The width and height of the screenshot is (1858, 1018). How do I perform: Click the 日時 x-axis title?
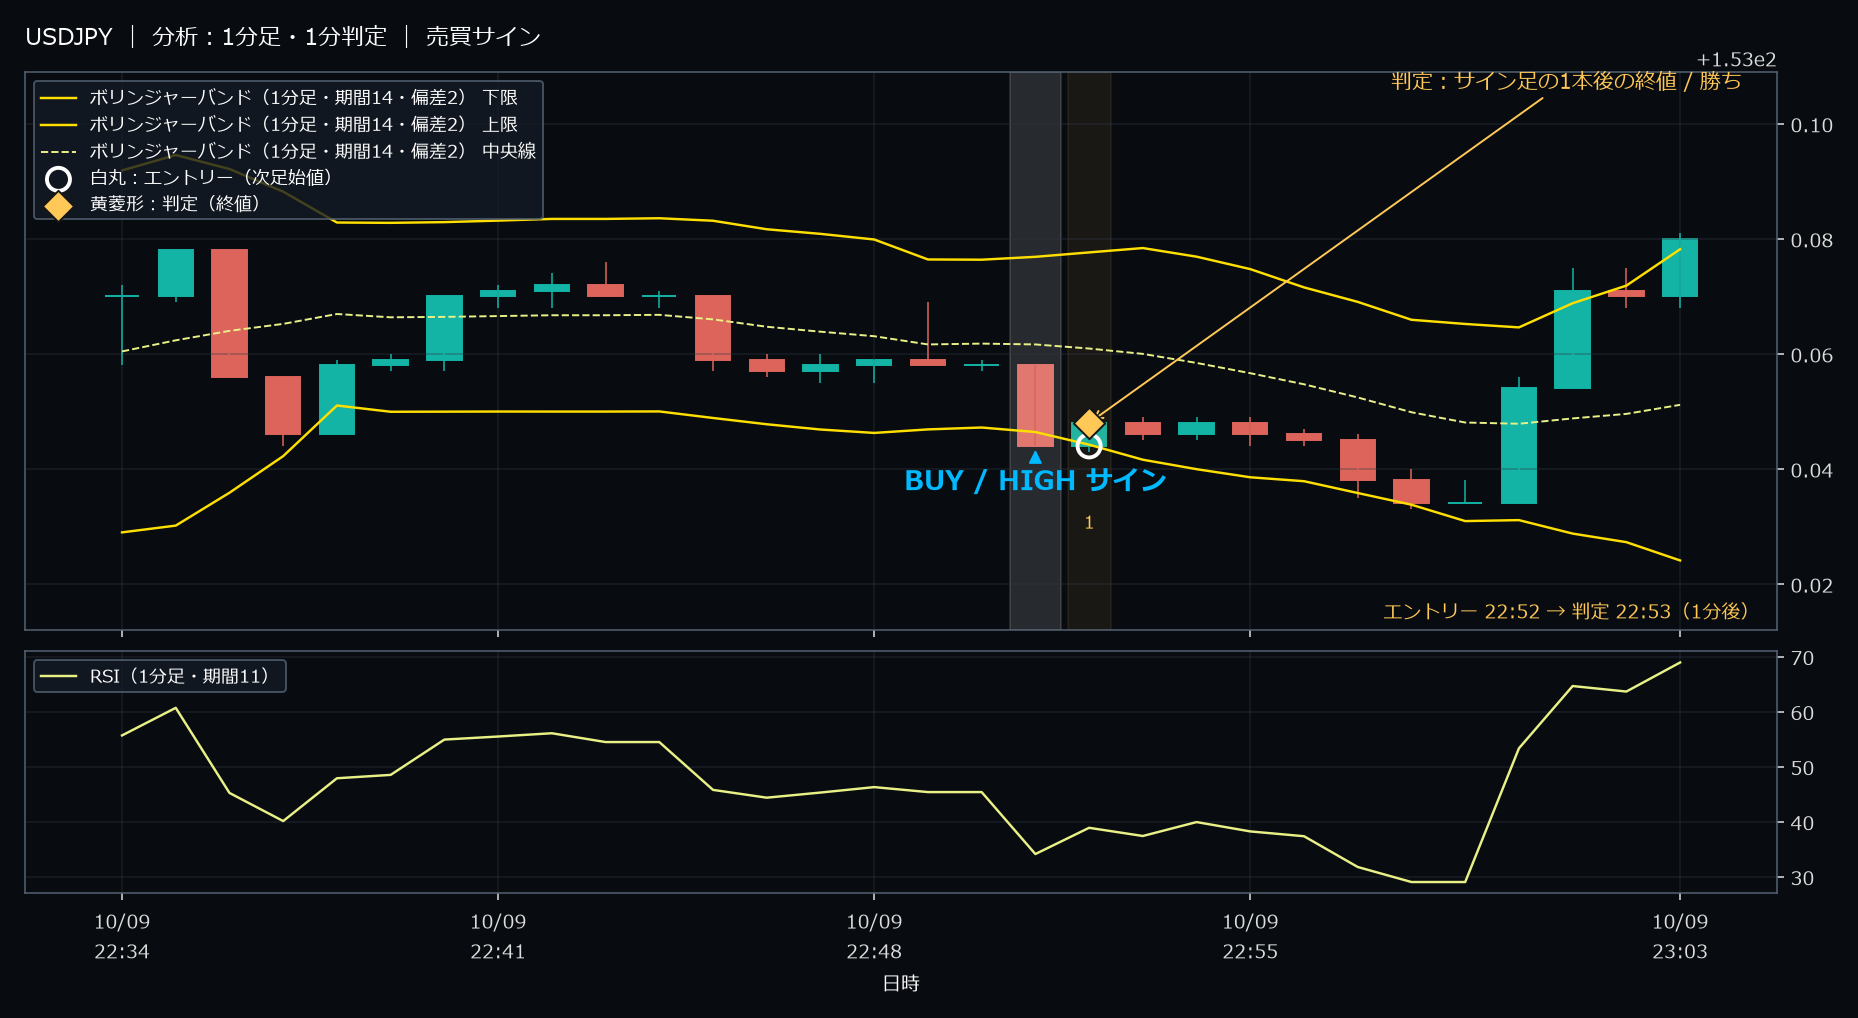coord(901,984)
